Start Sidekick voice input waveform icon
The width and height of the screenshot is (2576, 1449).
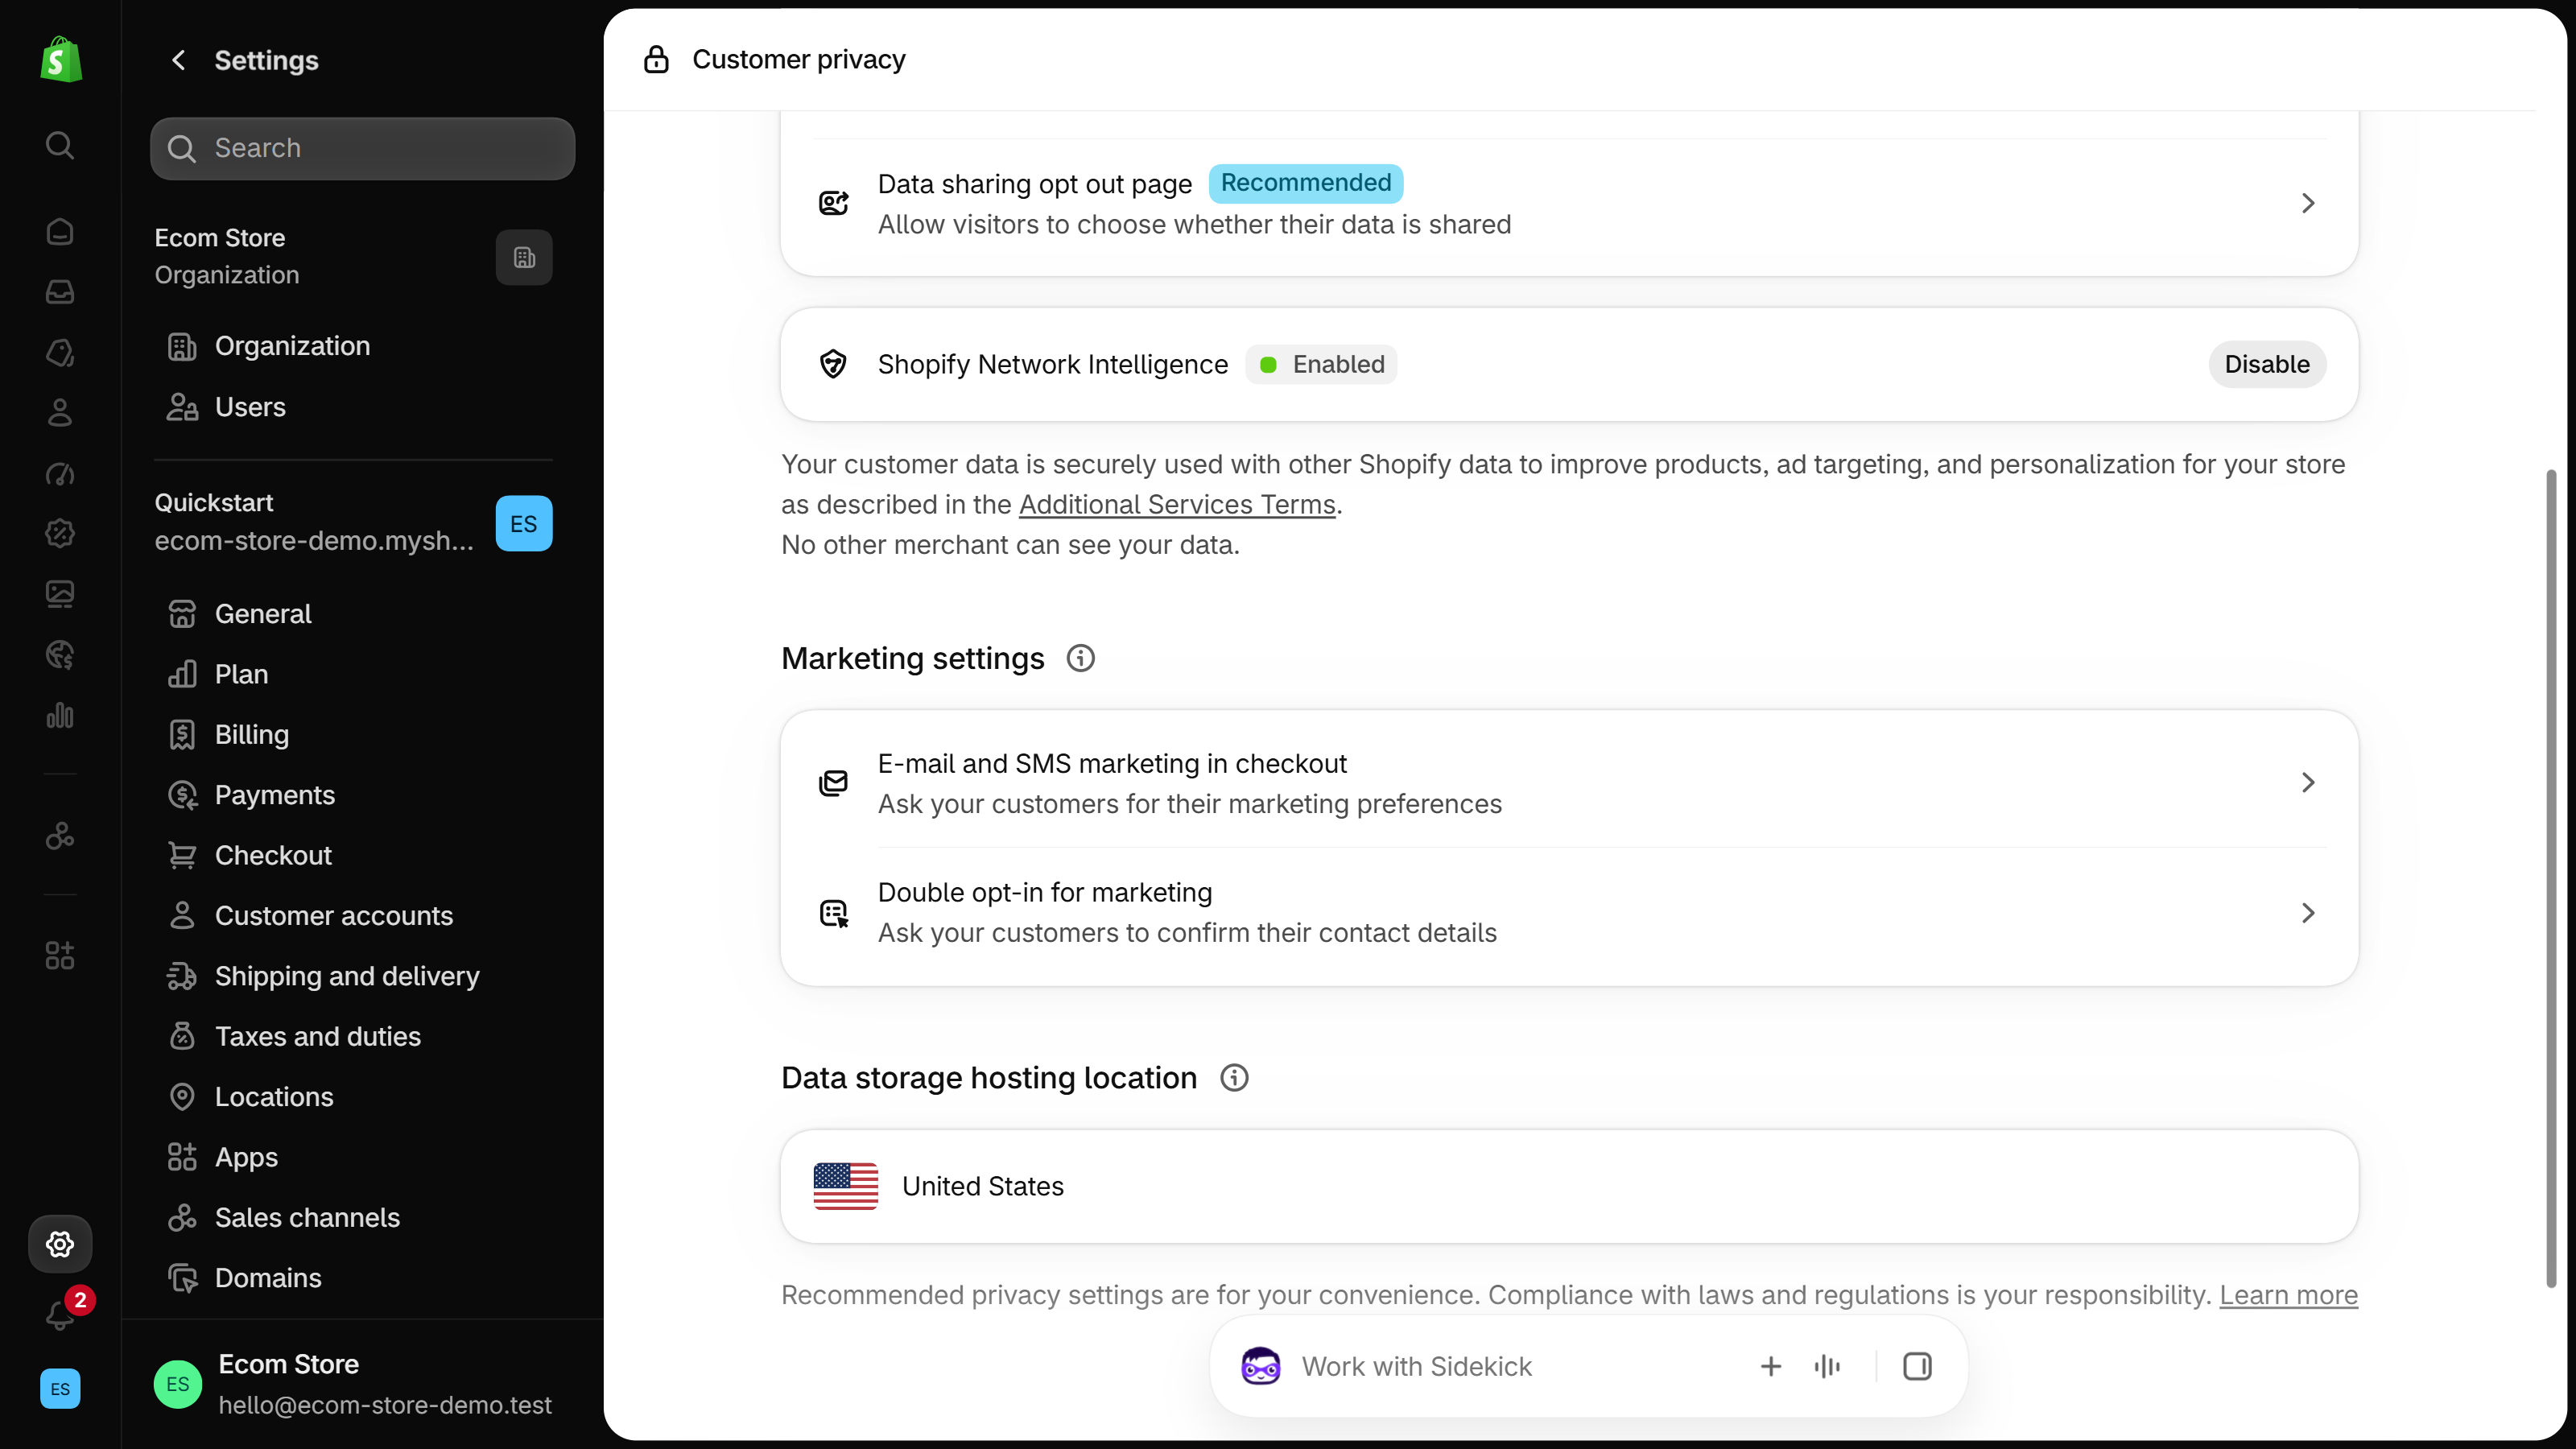click(x=1827, y=1367)
